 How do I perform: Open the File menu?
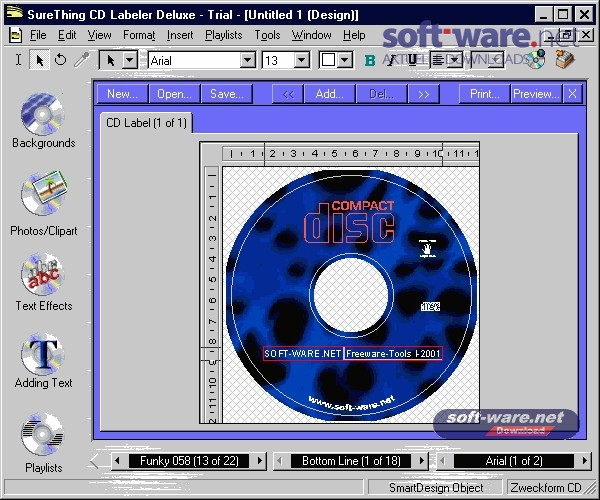pyautogui.click(x=38, y=35)
